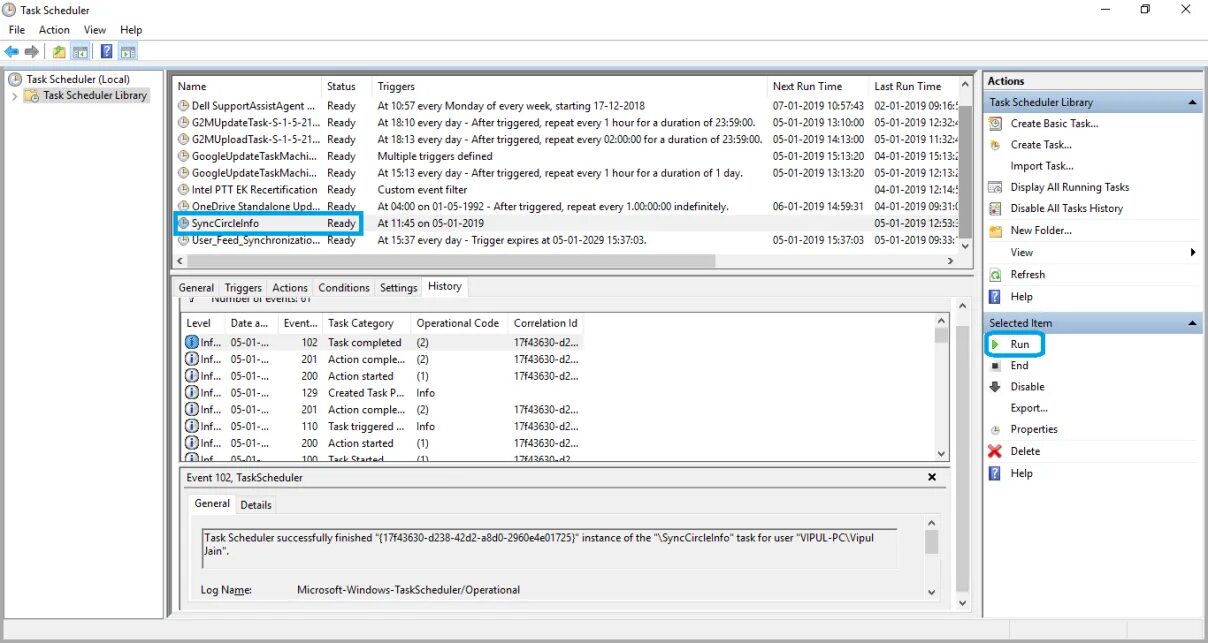Viewport: 1208px width, 643px height.
Task: Toggle the Show/Hide Console Tree toolbar icon
Action: [80, 52]
